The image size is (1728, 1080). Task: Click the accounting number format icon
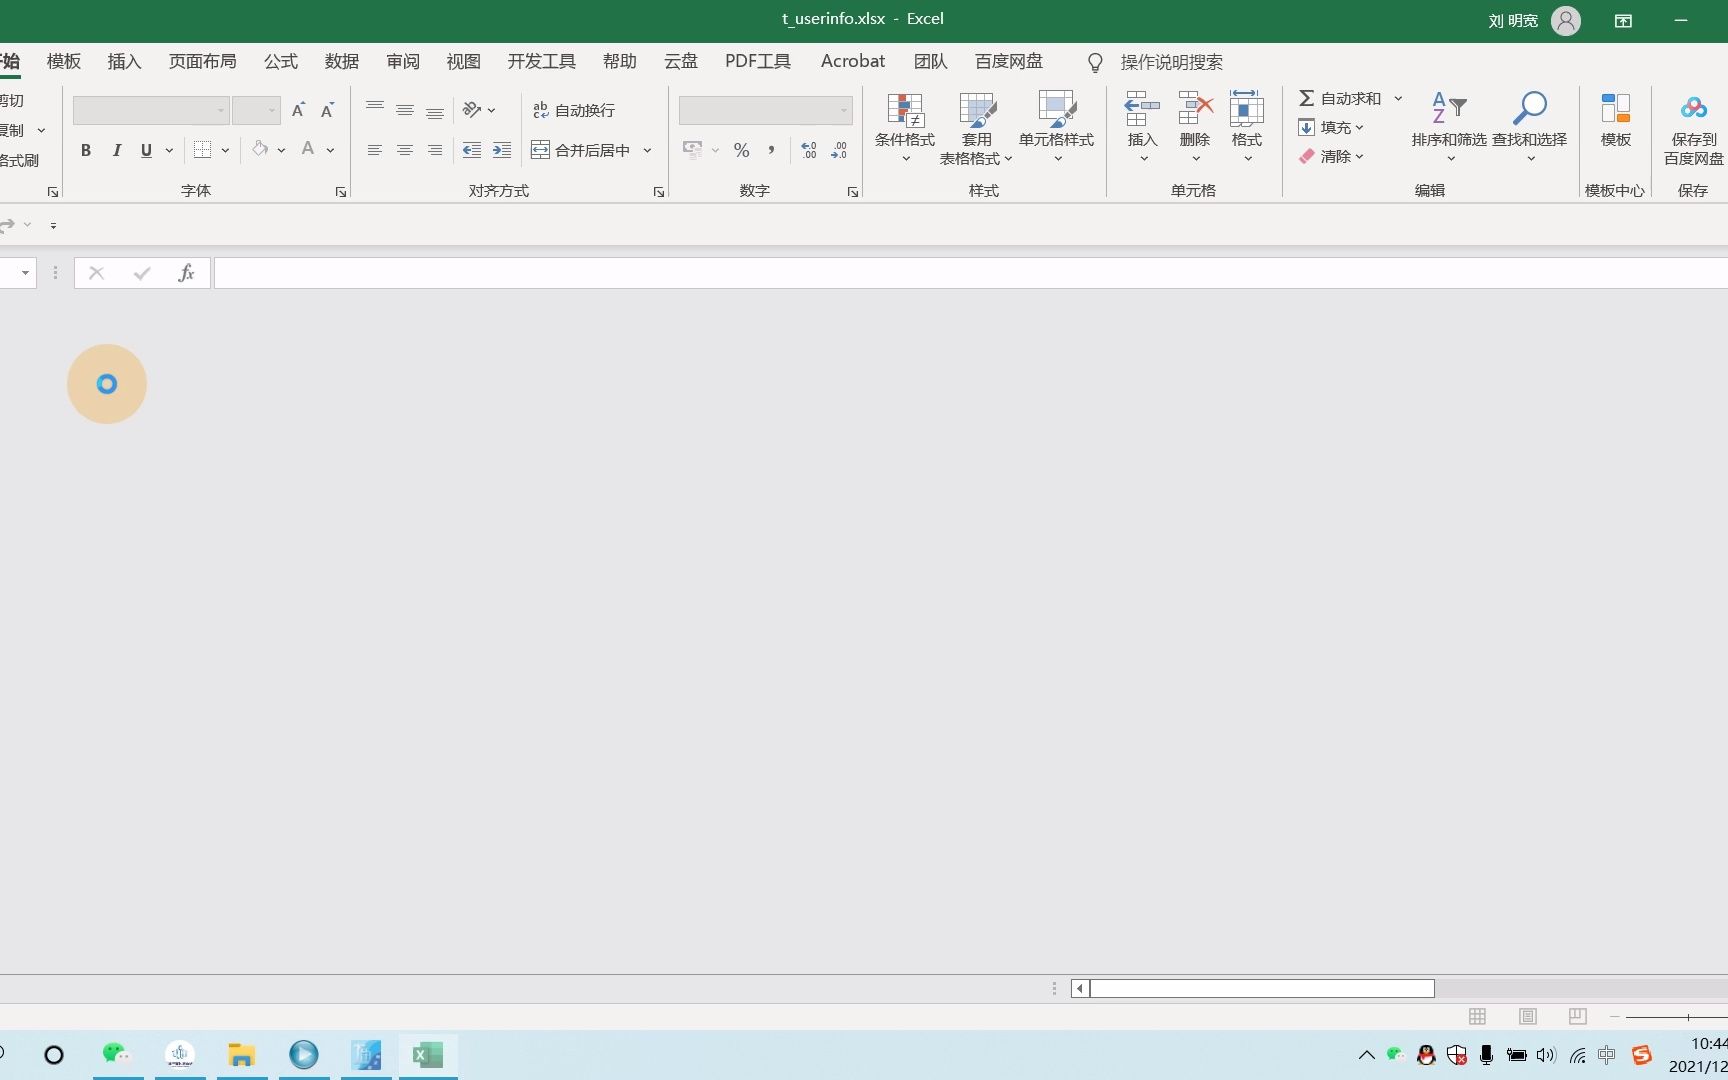692,150
